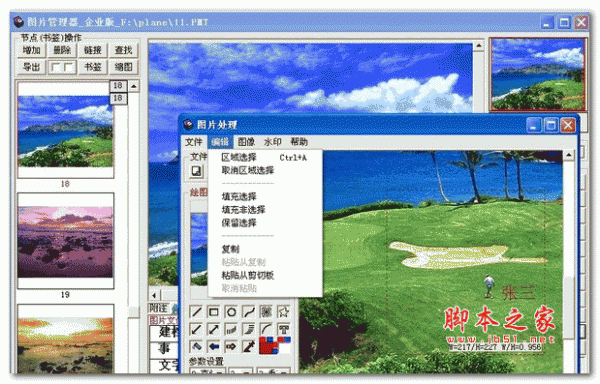Switch to the 附注 tab

pos(158,308)
